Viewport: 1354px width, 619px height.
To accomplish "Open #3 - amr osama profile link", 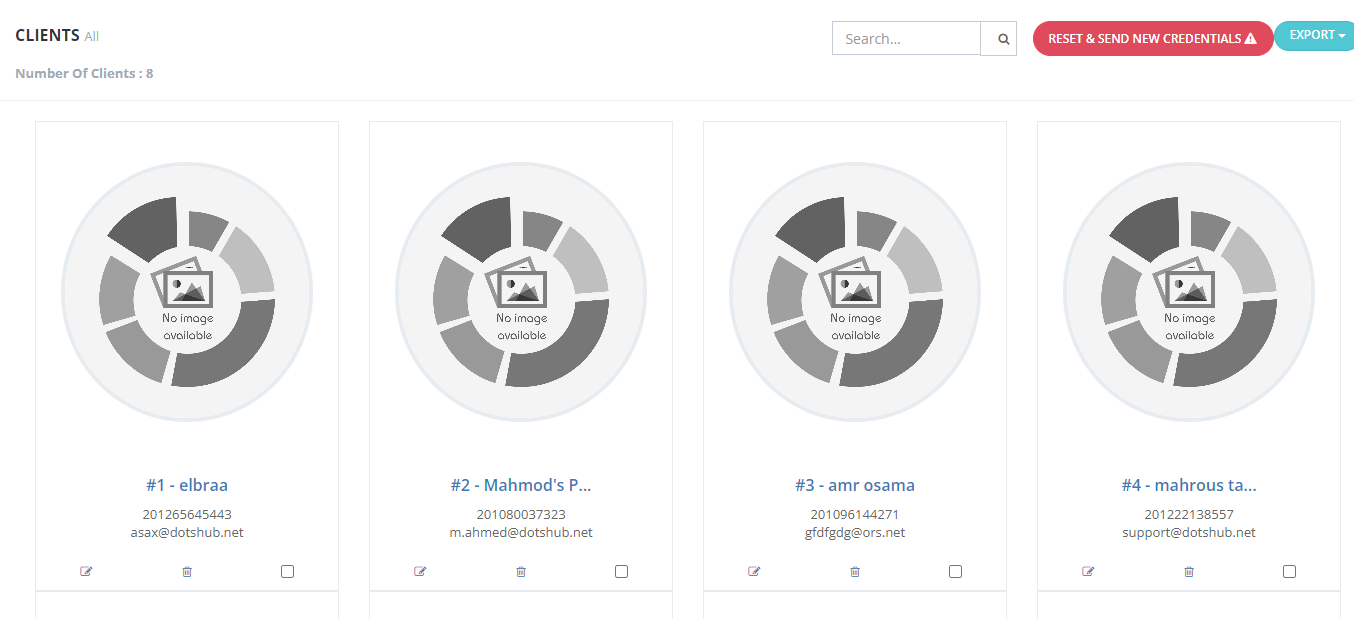I will click(x=855, y=485).
